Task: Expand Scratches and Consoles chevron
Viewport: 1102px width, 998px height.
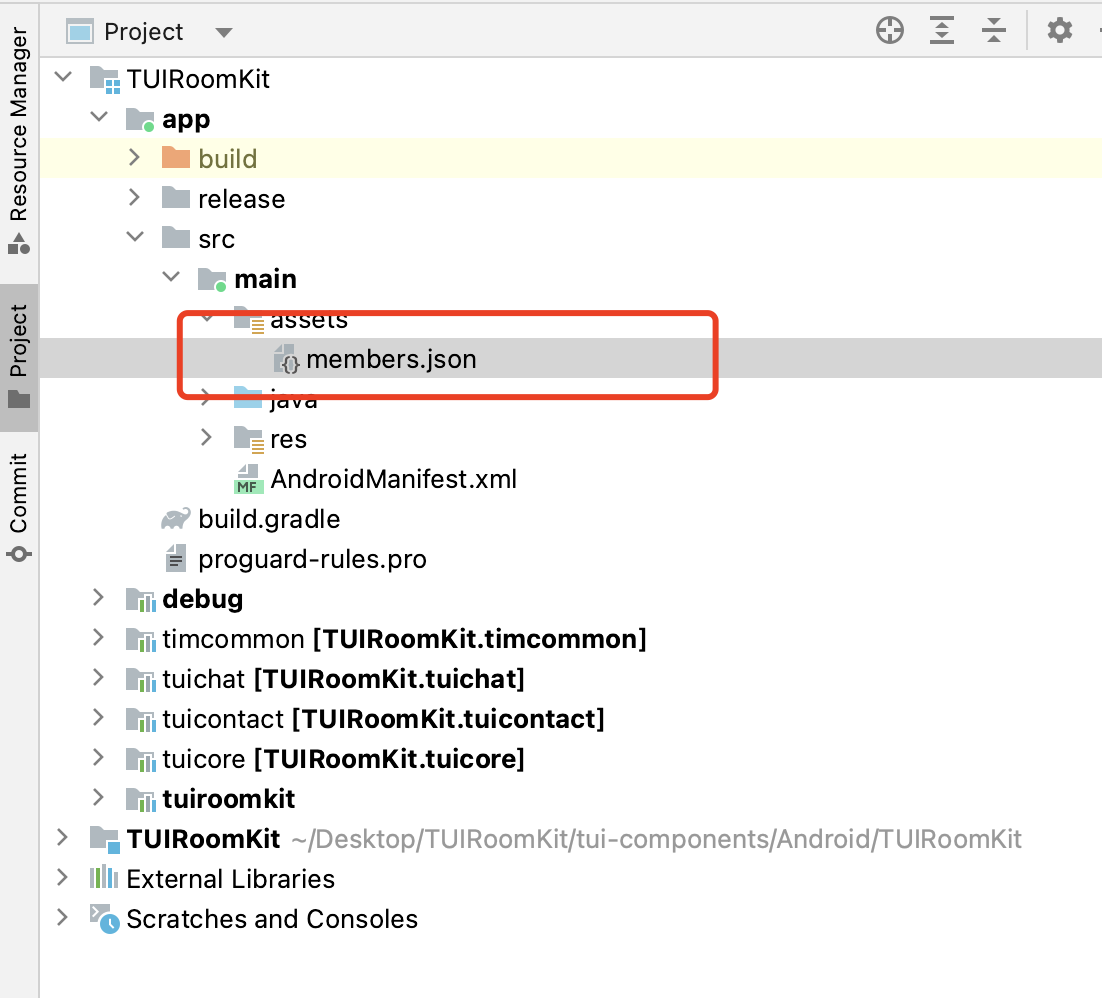Action: [x=63, y=917]
